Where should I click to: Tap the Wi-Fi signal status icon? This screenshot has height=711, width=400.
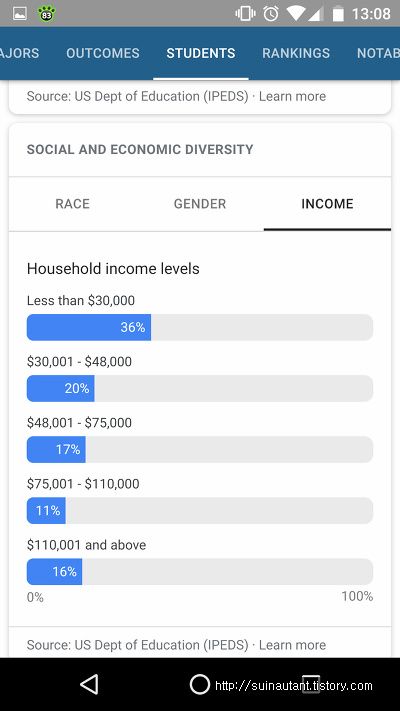pyautogui.click(x=295, y=14)
